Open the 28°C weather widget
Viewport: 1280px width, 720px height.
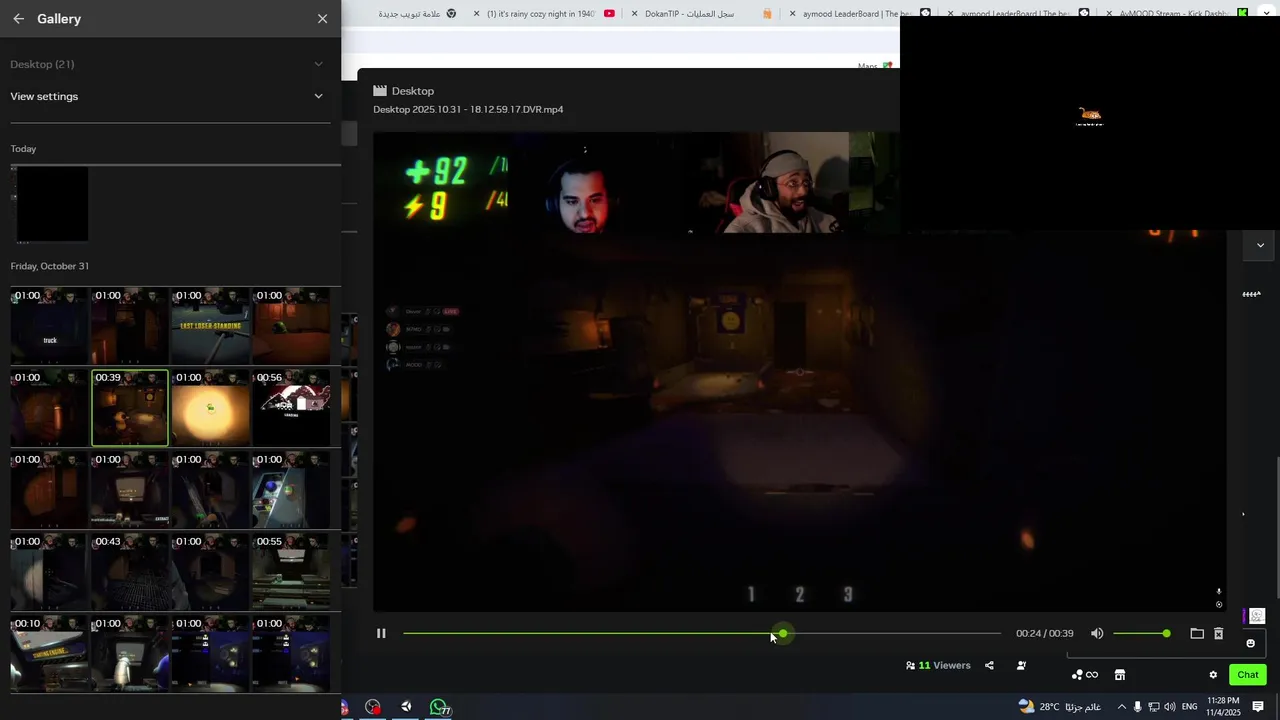click(1060, 707)
